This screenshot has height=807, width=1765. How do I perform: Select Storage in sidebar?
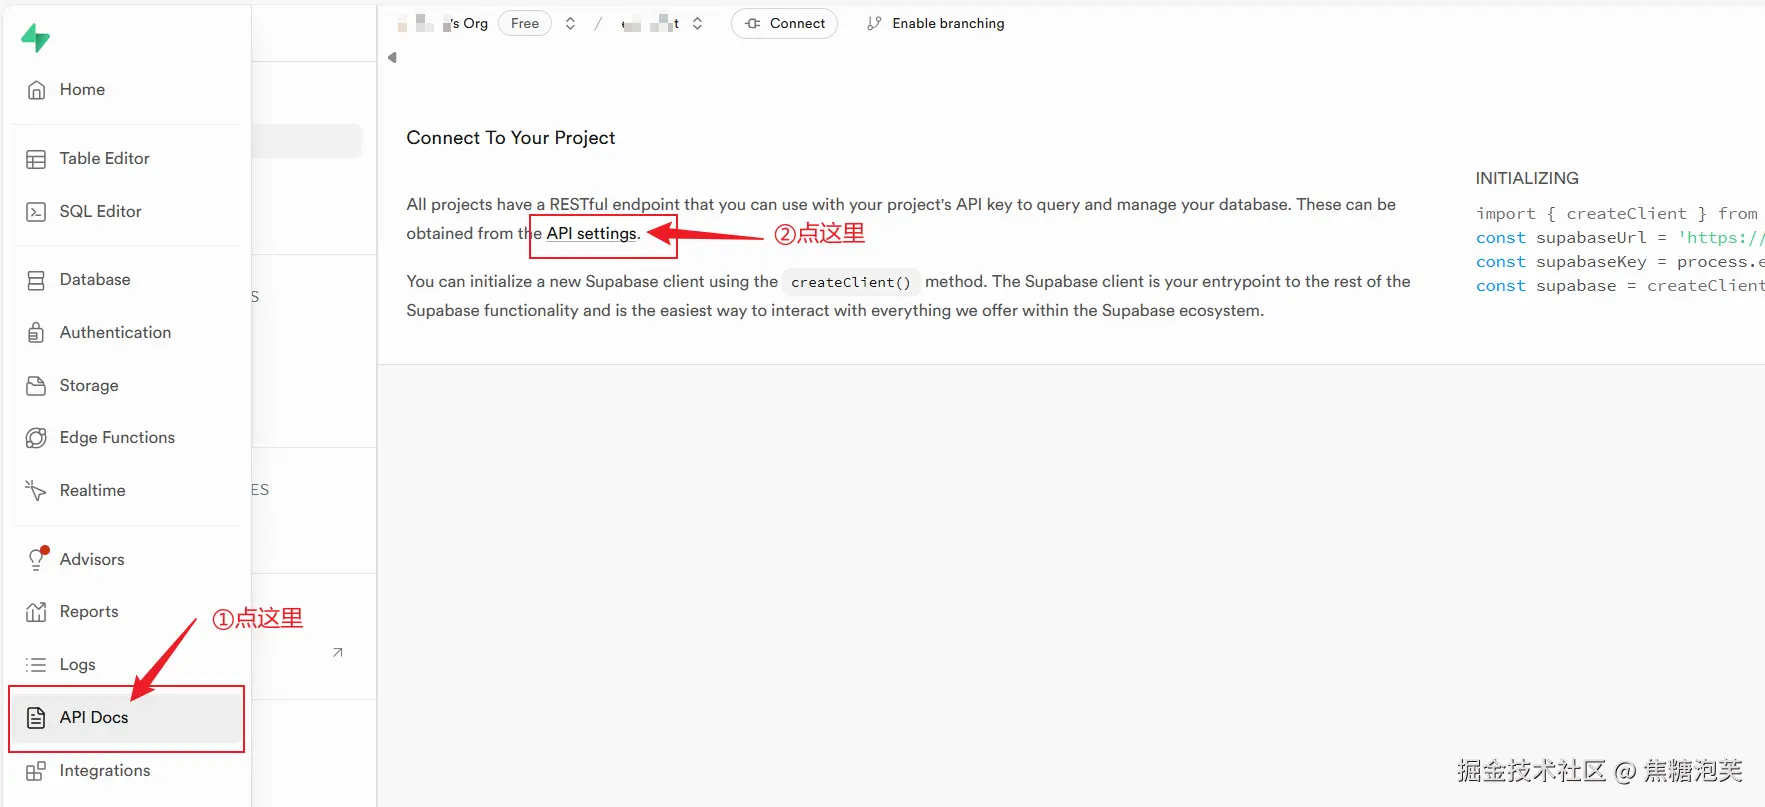[126, 386]
